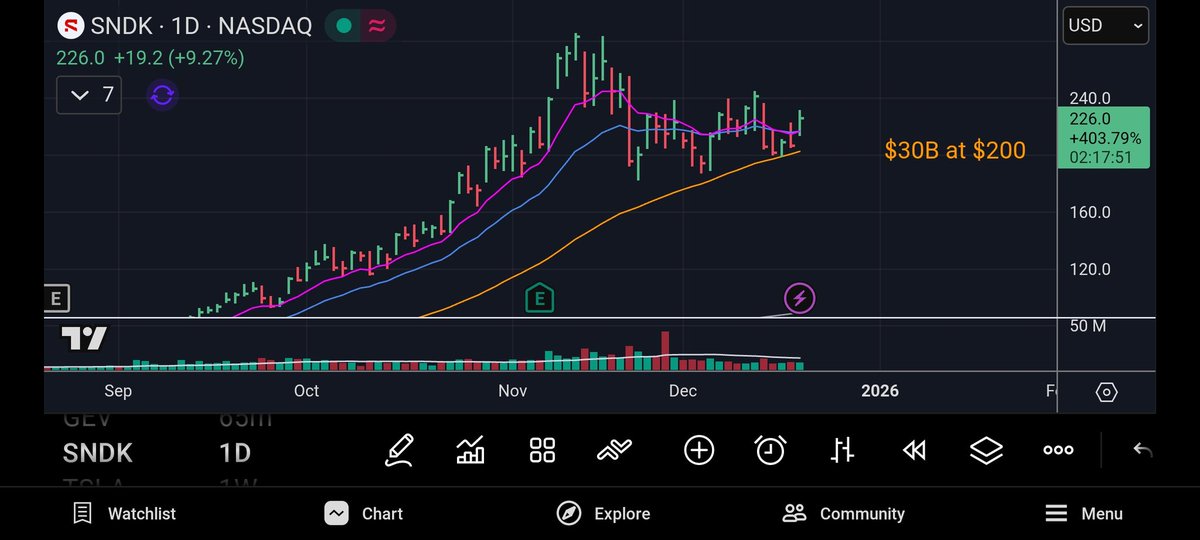The height and width of the screenshot is (540, 1200).
Task: Open the object tree layers icon
Action: click(986, 451)
